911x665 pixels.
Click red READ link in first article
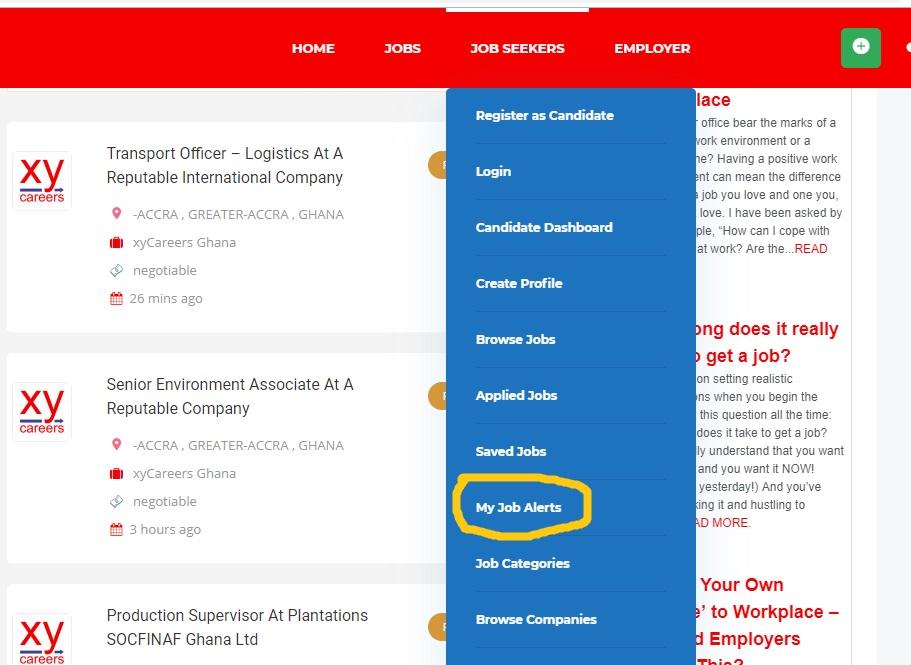[x=810, y=249]
